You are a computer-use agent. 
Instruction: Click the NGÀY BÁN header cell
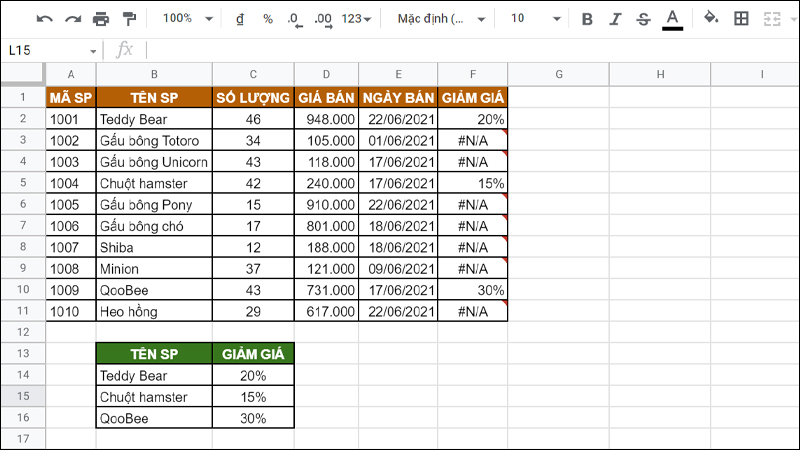pos(398,97)
